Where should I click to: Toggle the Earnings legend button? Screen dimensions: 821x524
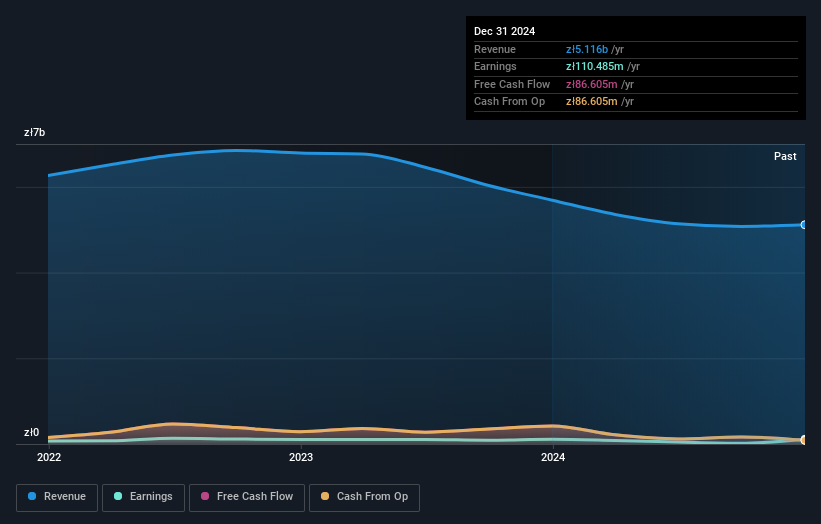pyautogui.click(x=143, y=497)
